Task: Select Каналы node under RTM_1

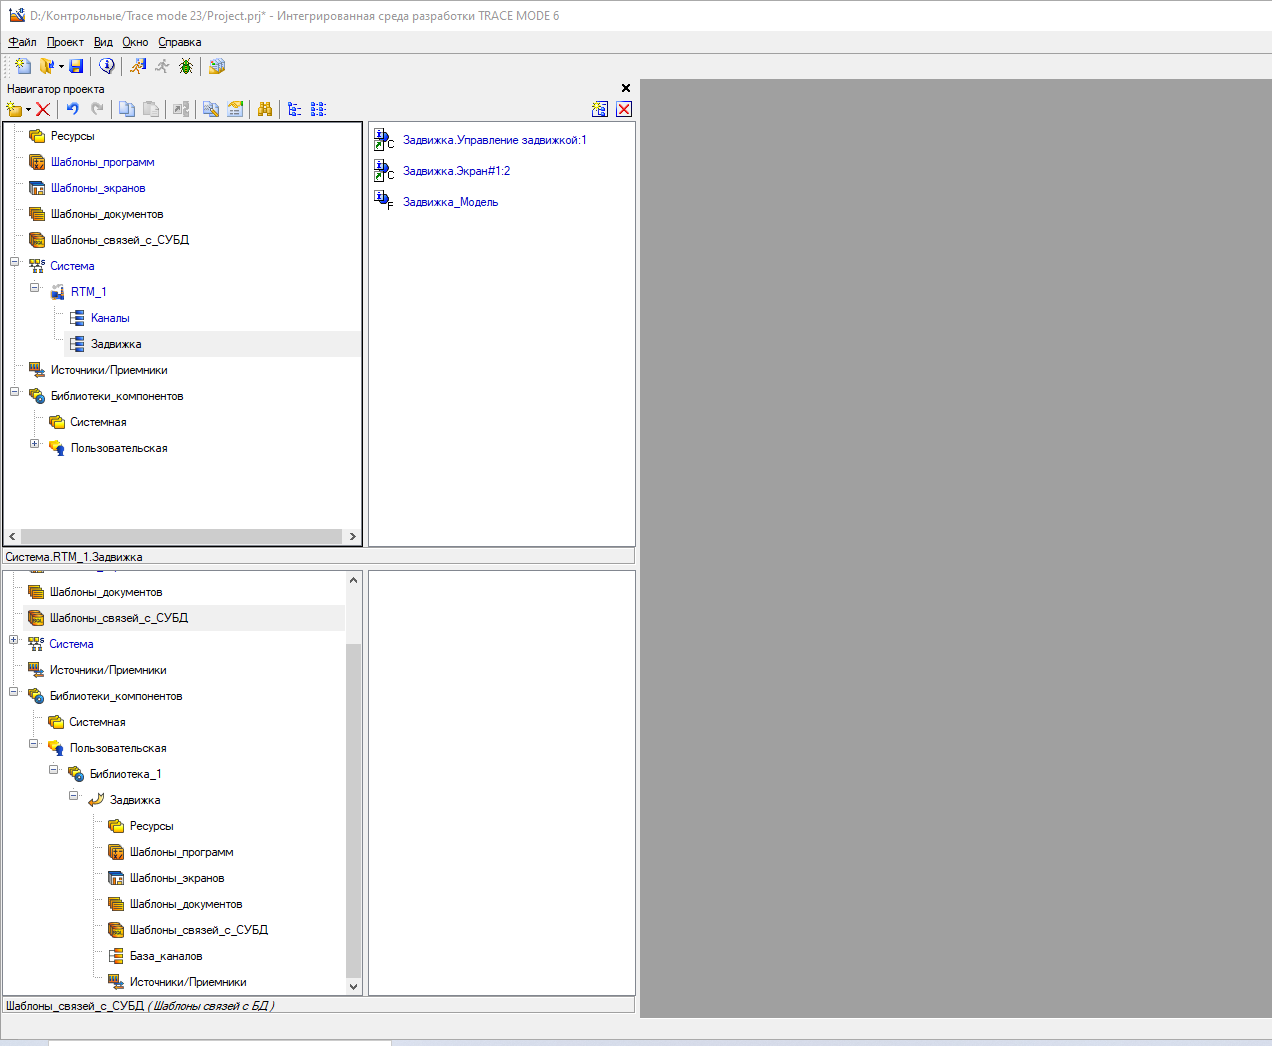Action: [x=110, y=318]
